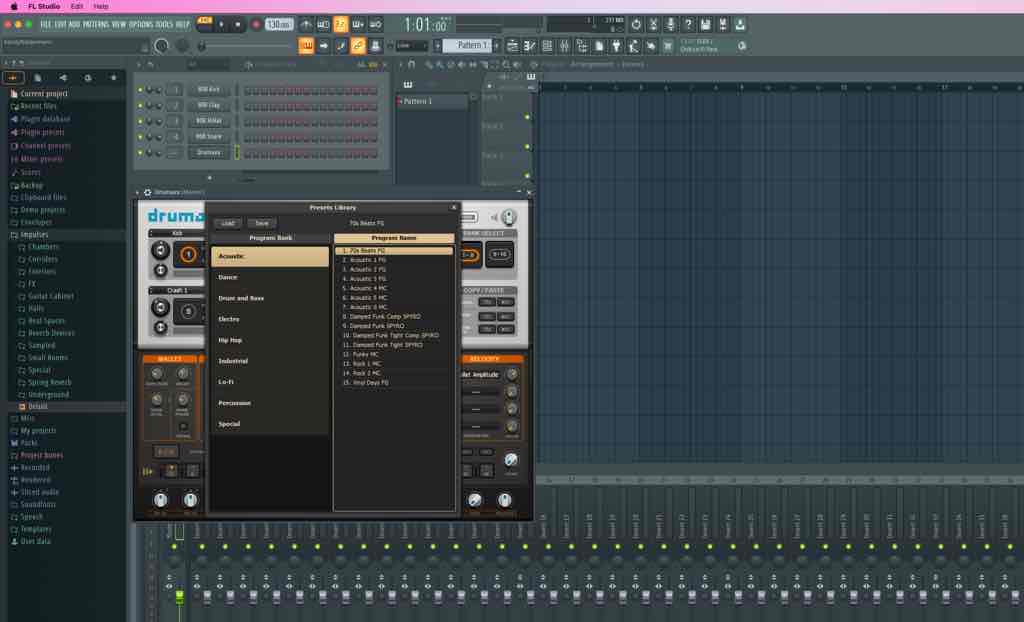Open the FILE menu in FL Studio toolbar

click(46, 24)
